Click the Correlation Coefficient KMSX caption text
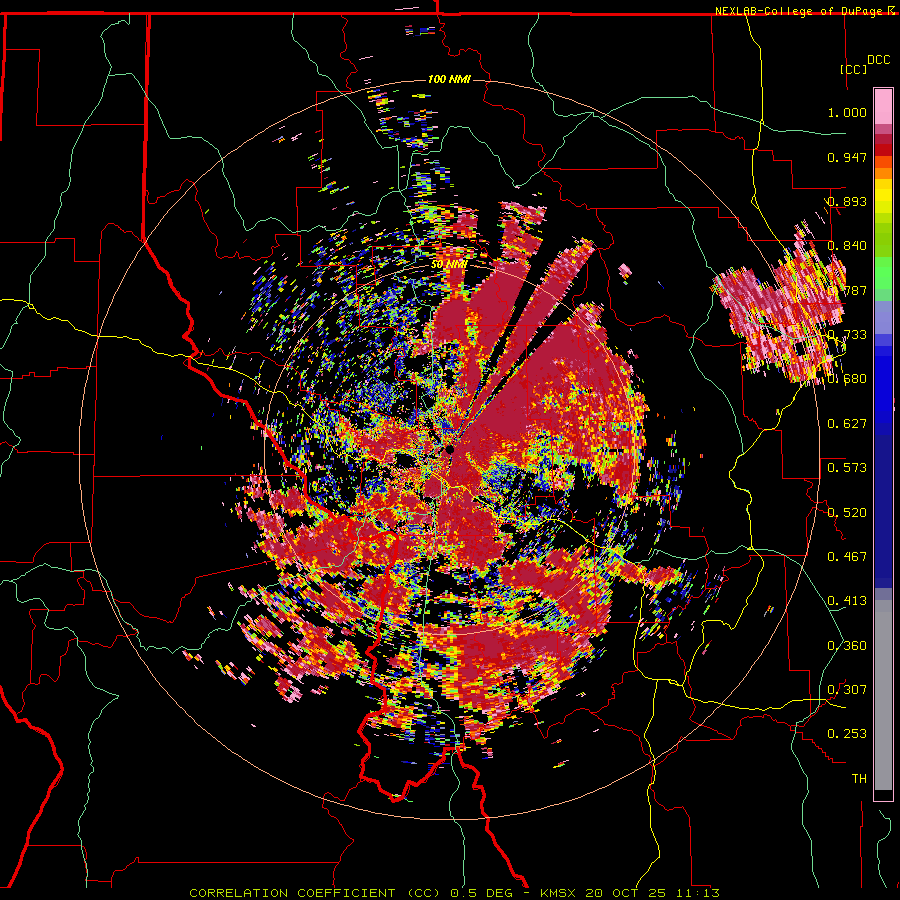The height and width of the screenshot is (900, 900). click(454, 893)
